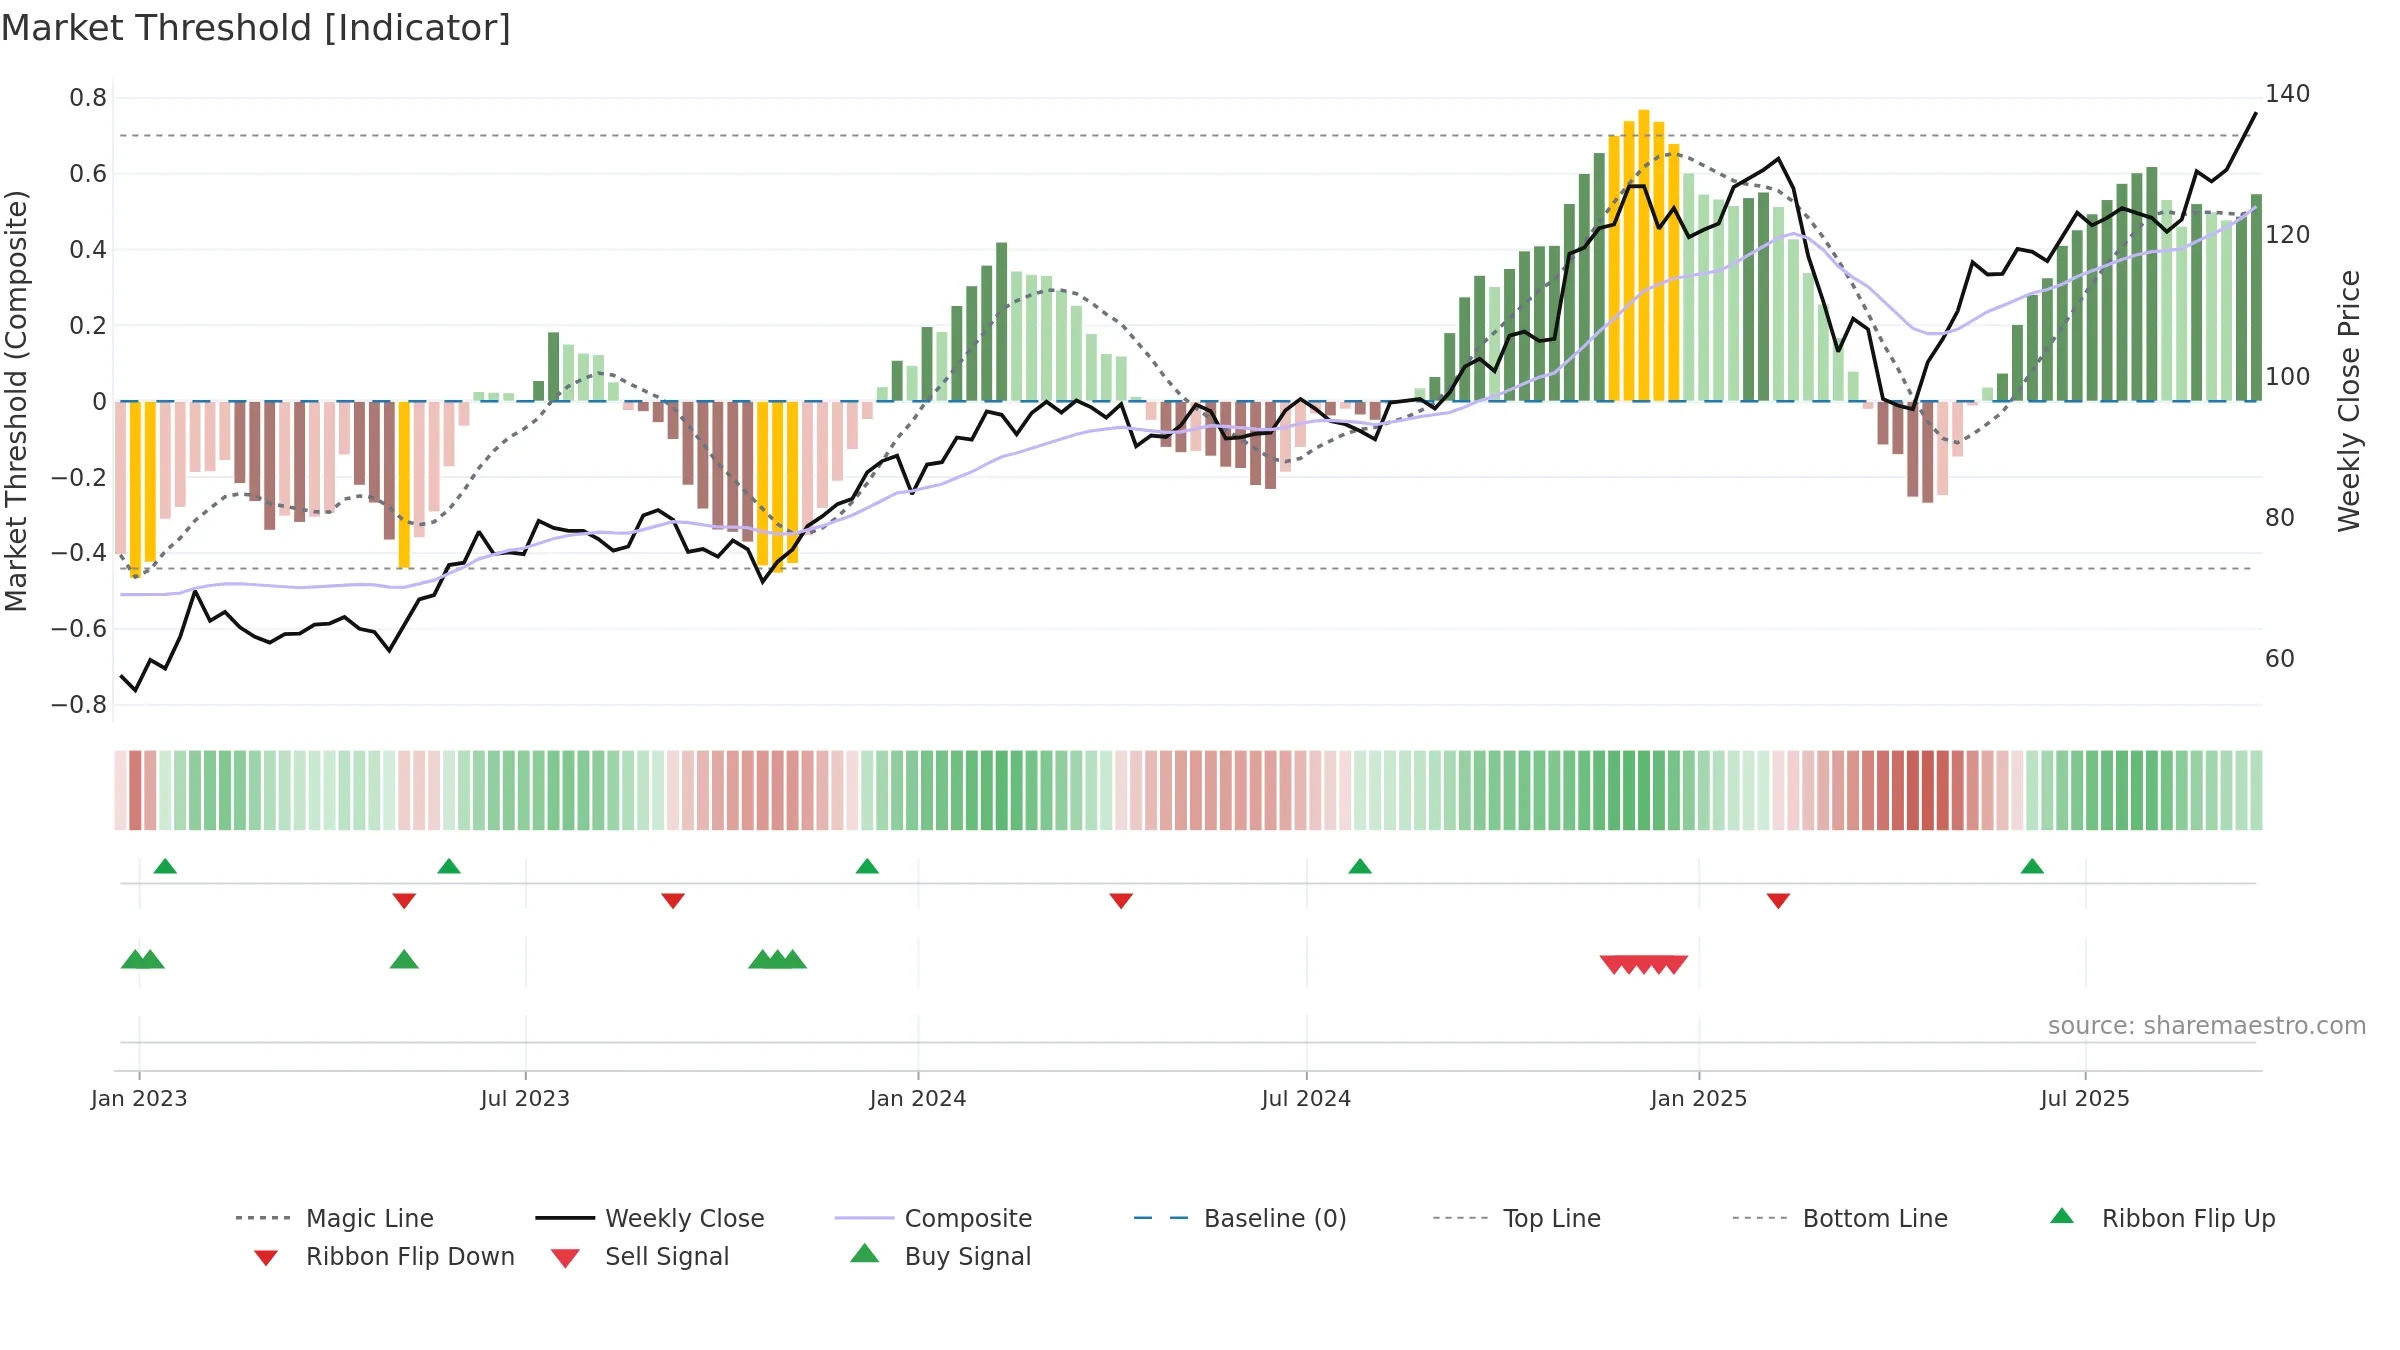2400x1350 pixels.
Task: Select the Composite legend entry
Action: point(933,1218)
